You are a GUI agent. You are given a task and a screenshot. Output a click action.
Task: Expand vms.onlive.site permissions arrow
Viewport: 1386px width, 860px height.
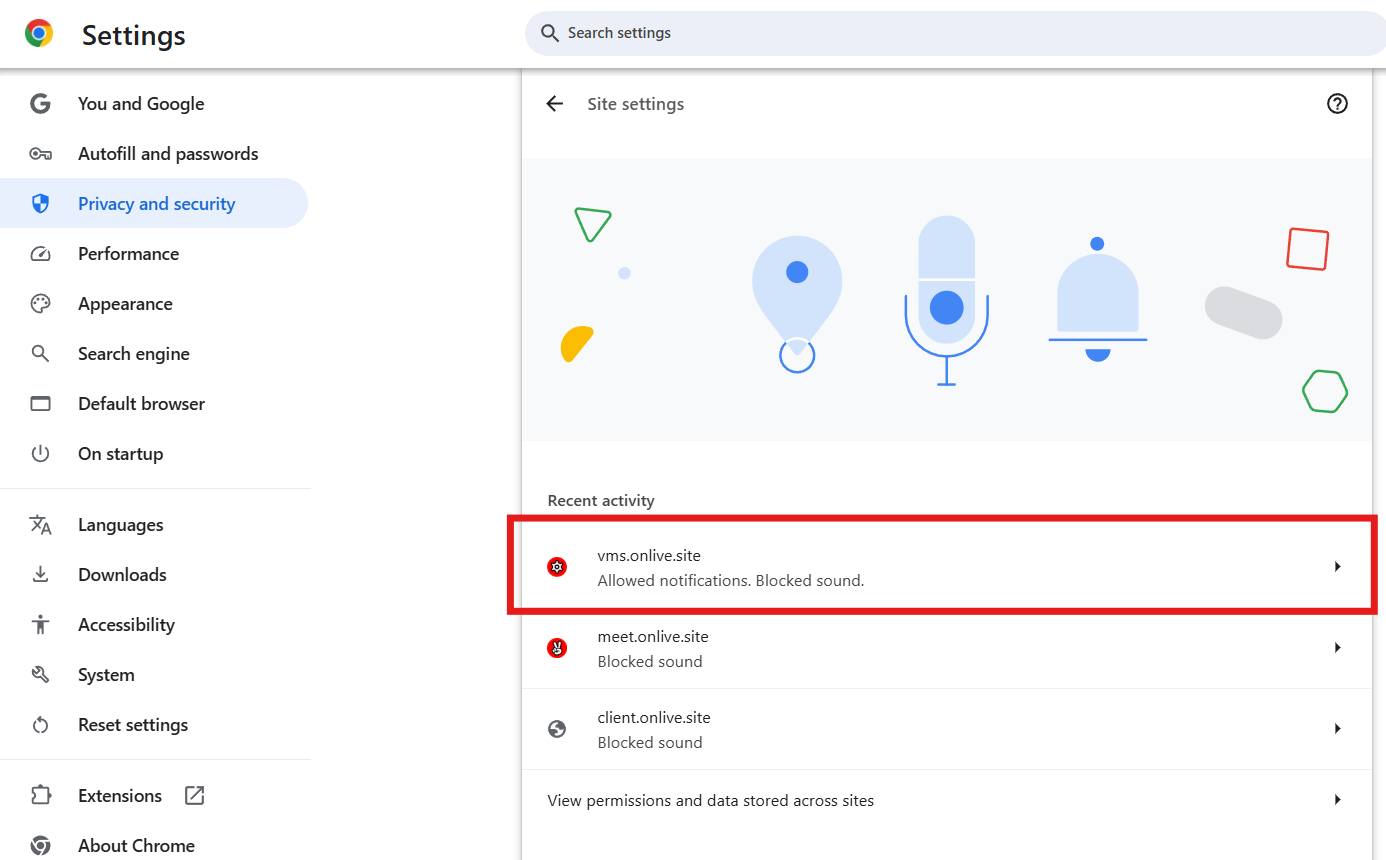1337,567
